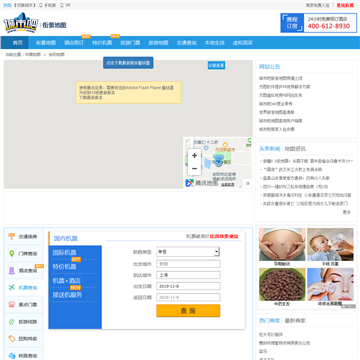Click the street view eye marker on map
This screenshot has height=360, width=360.
218,162
